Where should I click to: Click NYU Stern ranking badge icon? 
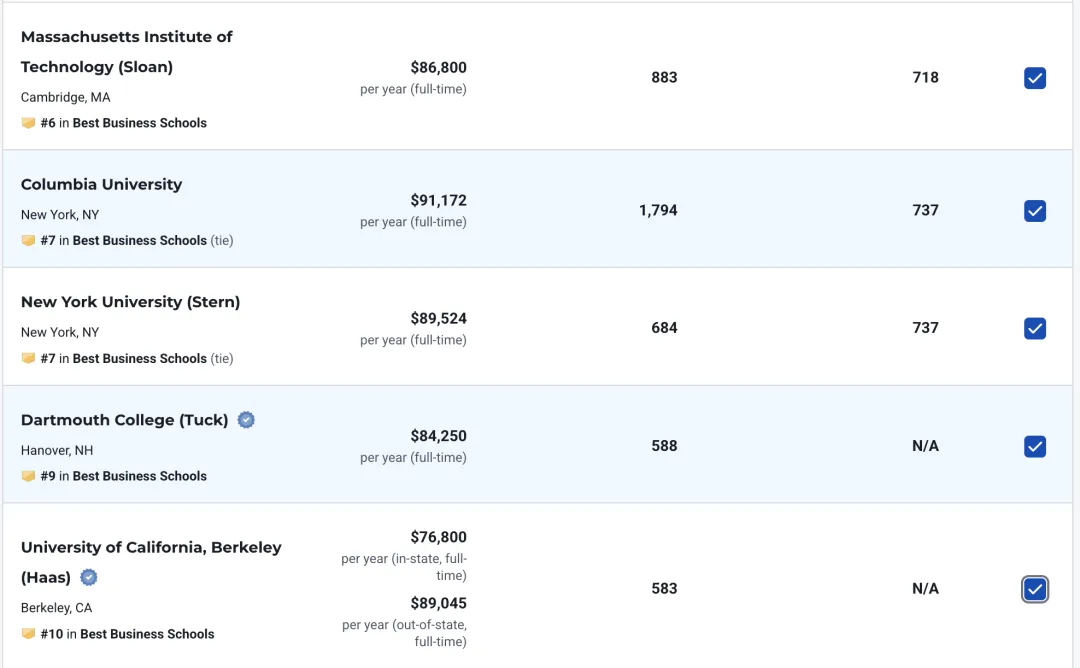coord(28,358)
